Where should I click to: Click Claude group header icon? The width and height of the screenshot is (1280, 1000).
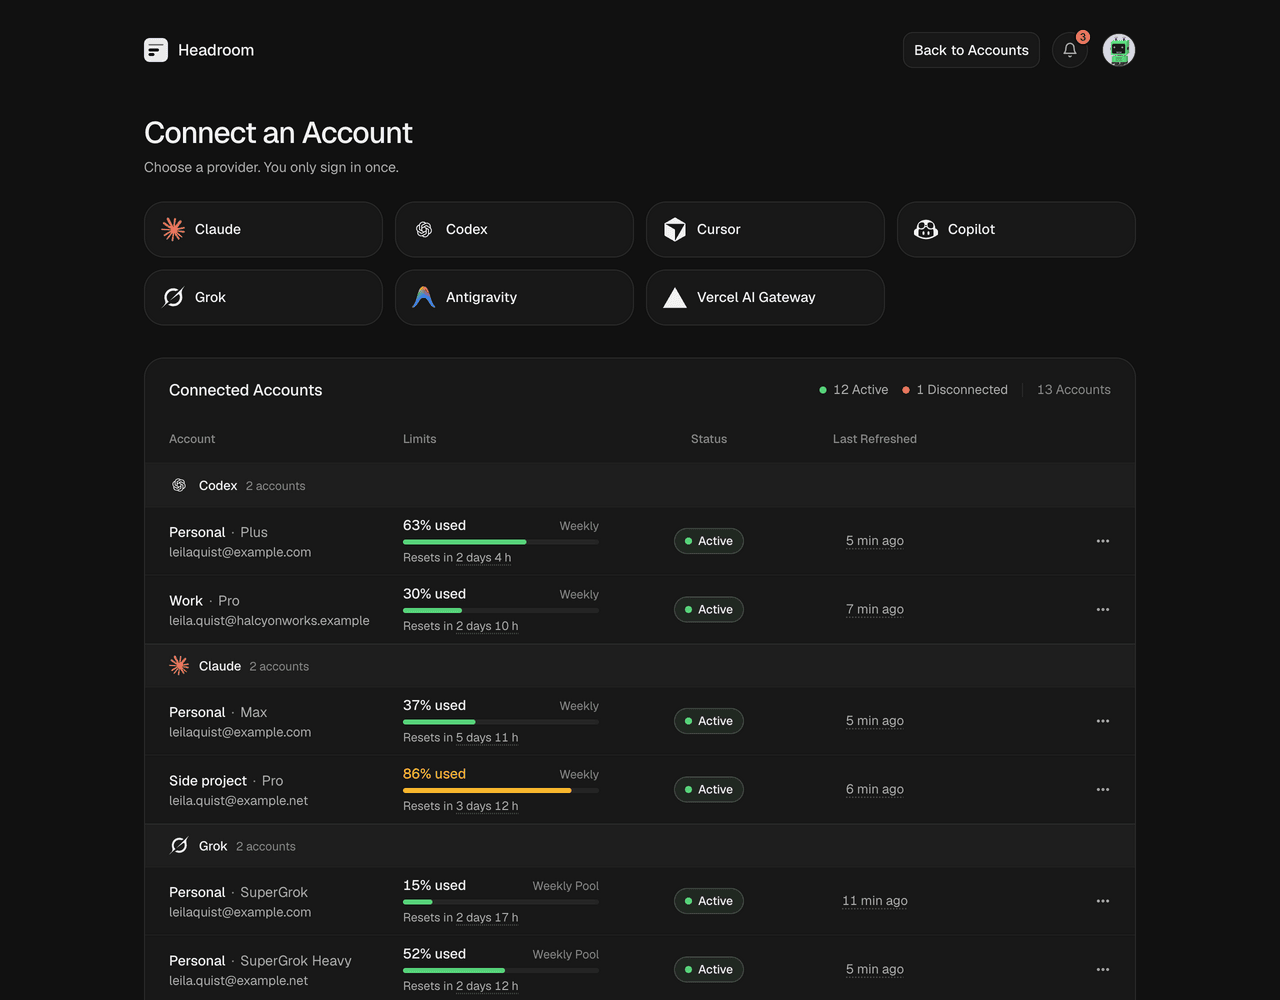[179, 666]
